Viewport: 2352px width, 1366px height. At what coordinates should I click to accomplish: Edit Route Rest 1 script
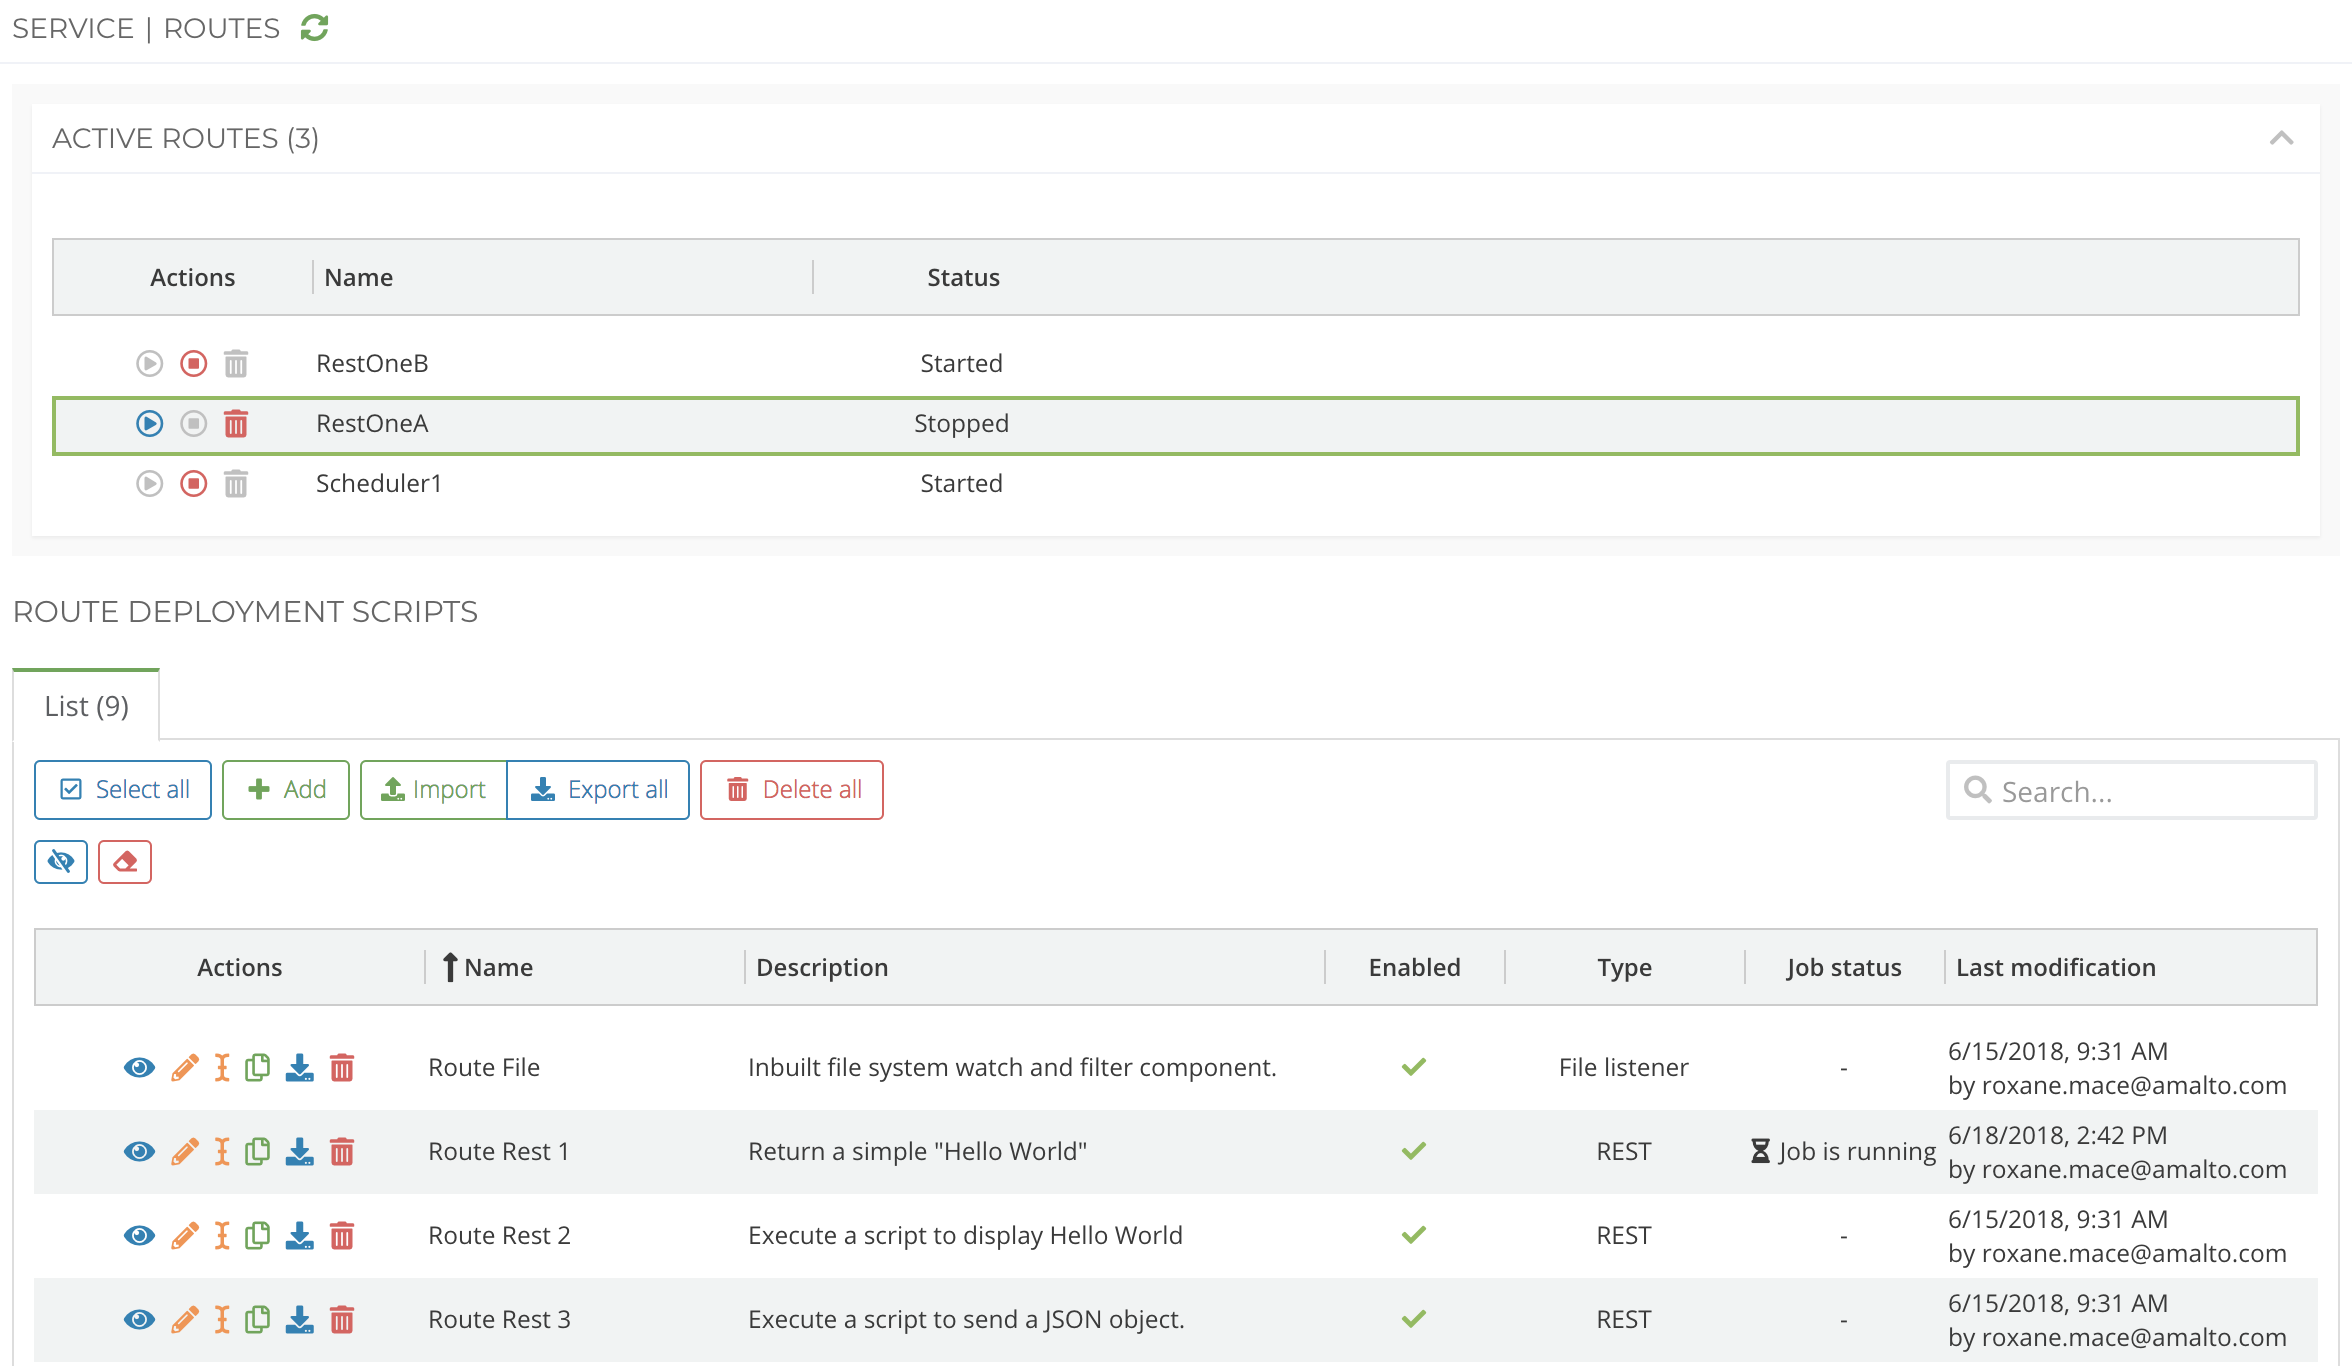[184, 1152]
